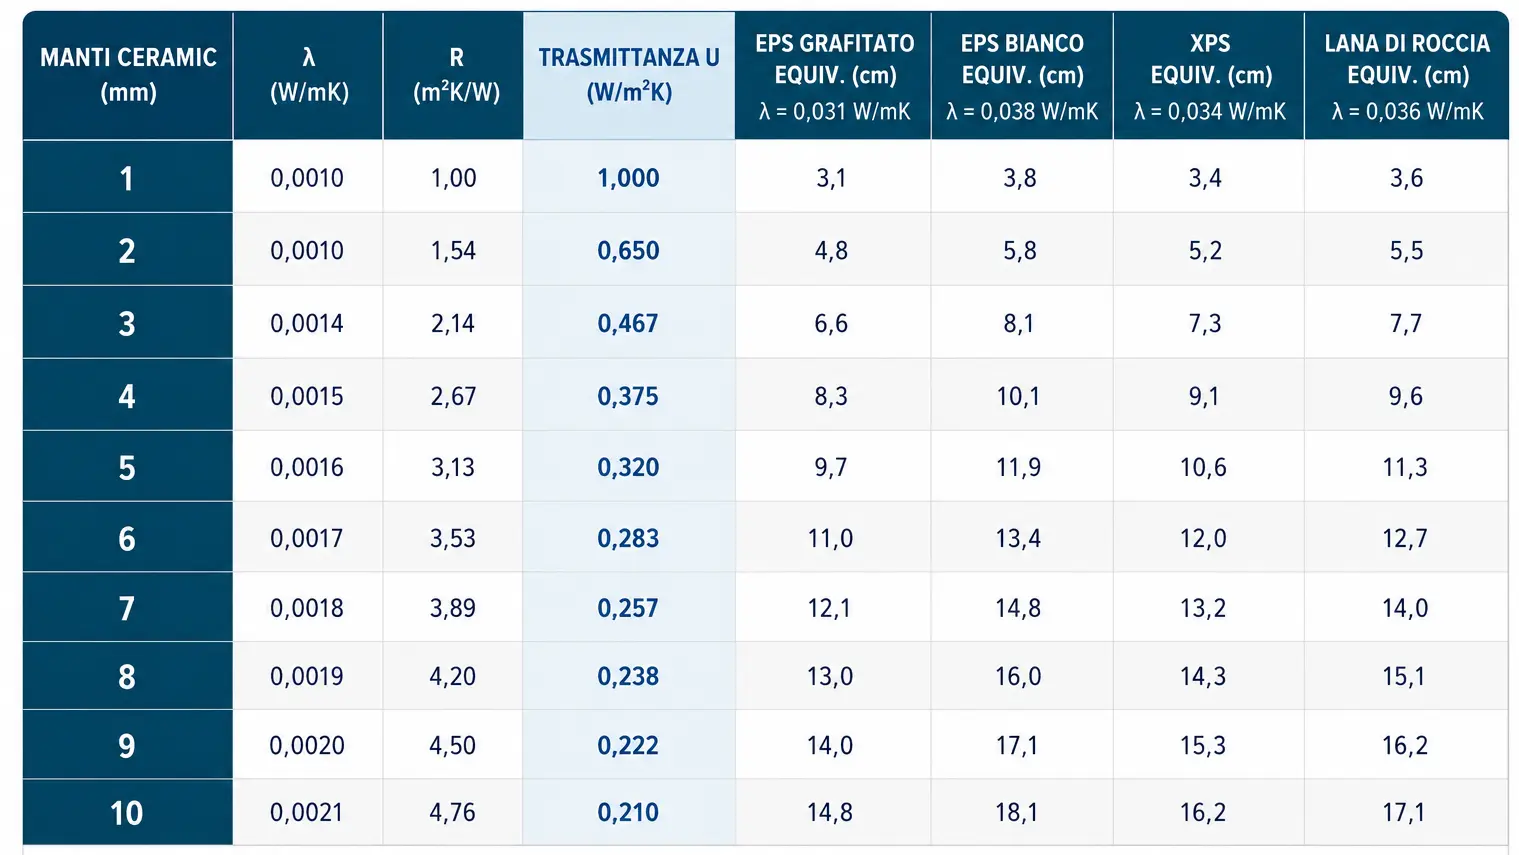Click the lambda value 0,0014
Viewport: 1519px width, 855px height.
307,324
